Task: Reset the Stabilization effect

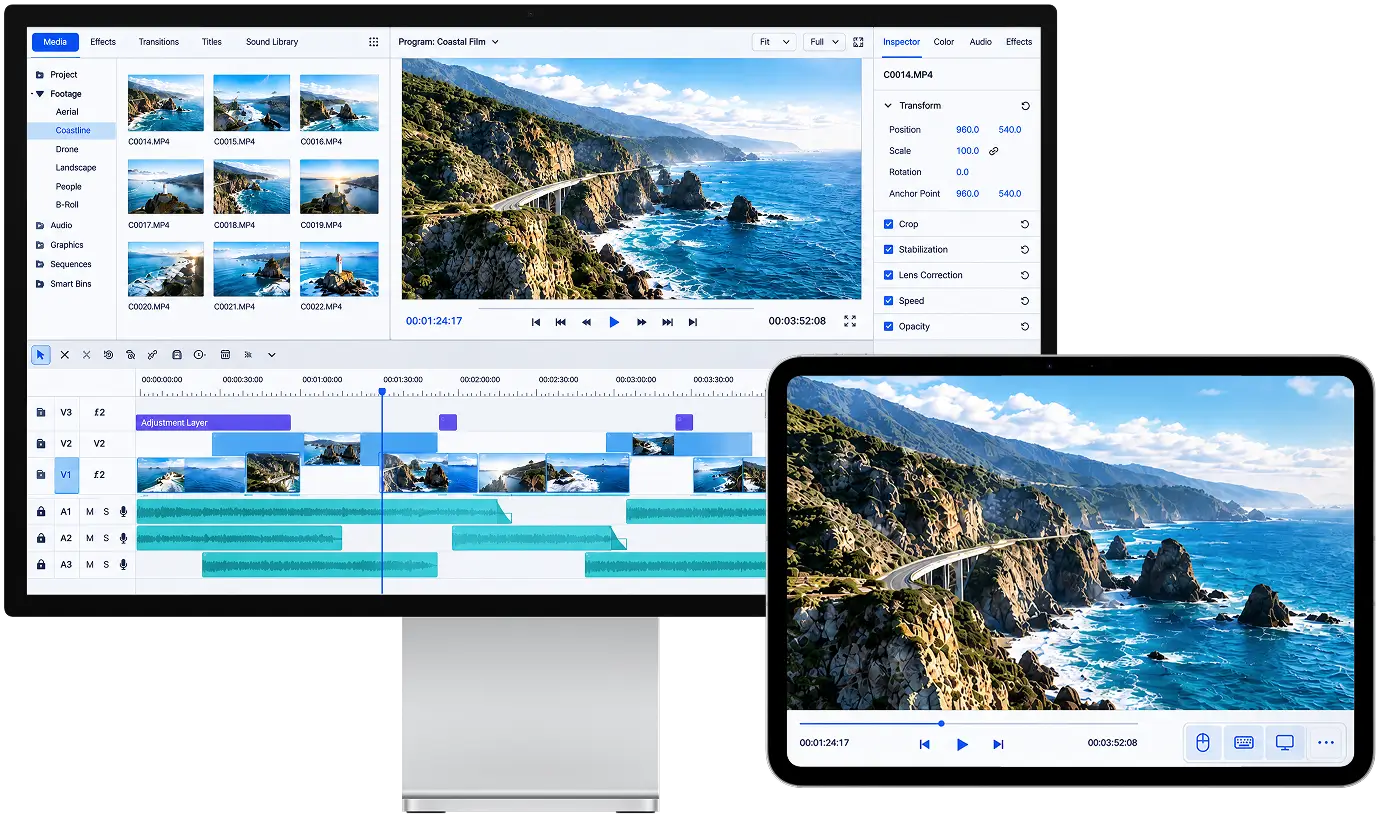Action: click(x=1025, y=250)
